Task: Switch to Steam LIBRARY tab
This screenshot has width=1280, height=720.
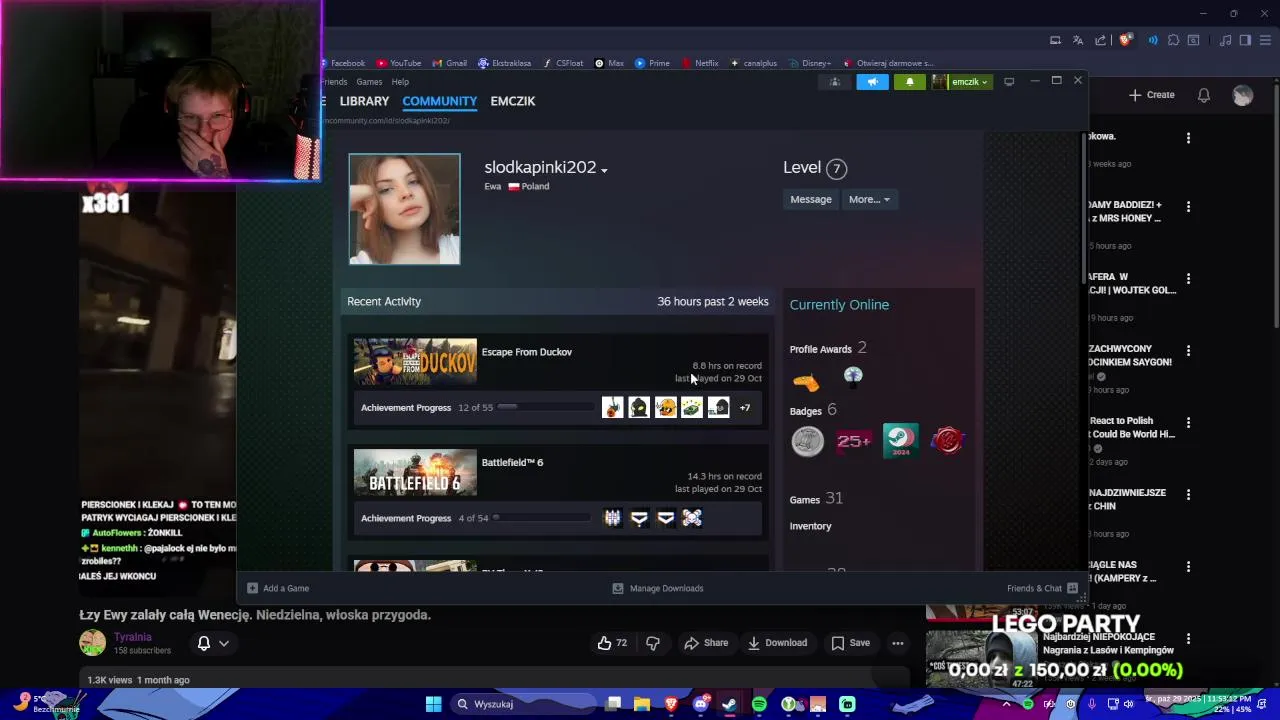Action: [364, 101]
